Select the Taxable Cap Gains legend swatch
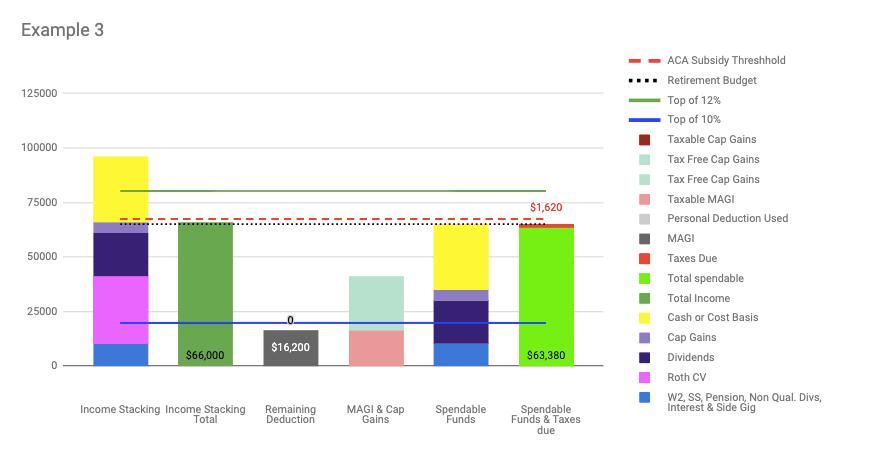The width and height of the screenshot is (873, 458). (644, 139)
